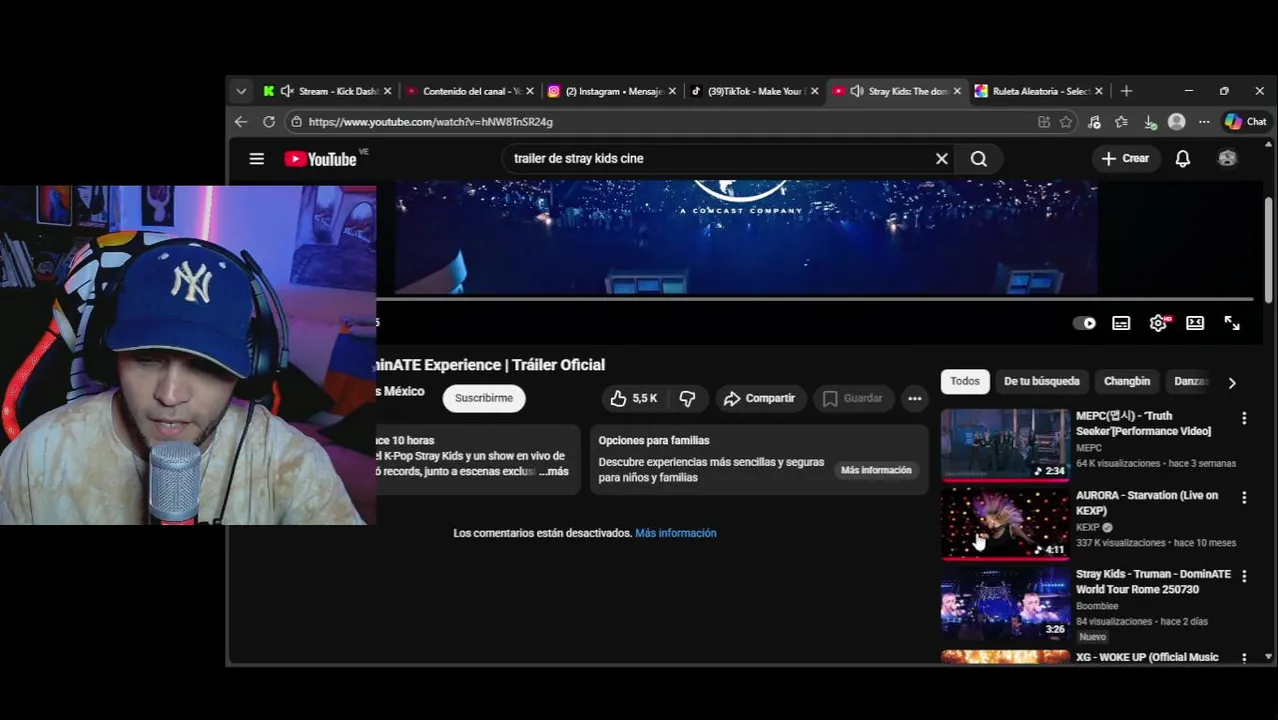Click the Suscribirme button
This screenshot has width=1278, height=720.
coord(484,398)
